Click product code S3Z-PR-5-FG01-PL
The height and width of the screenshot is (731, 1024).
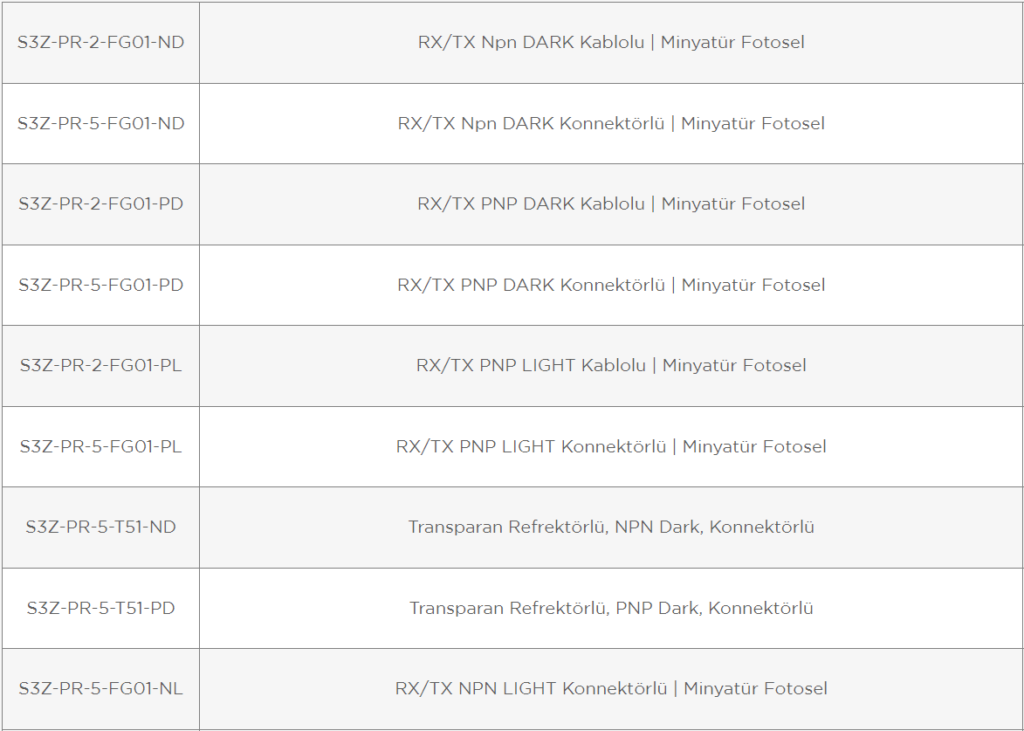point(101,446)
